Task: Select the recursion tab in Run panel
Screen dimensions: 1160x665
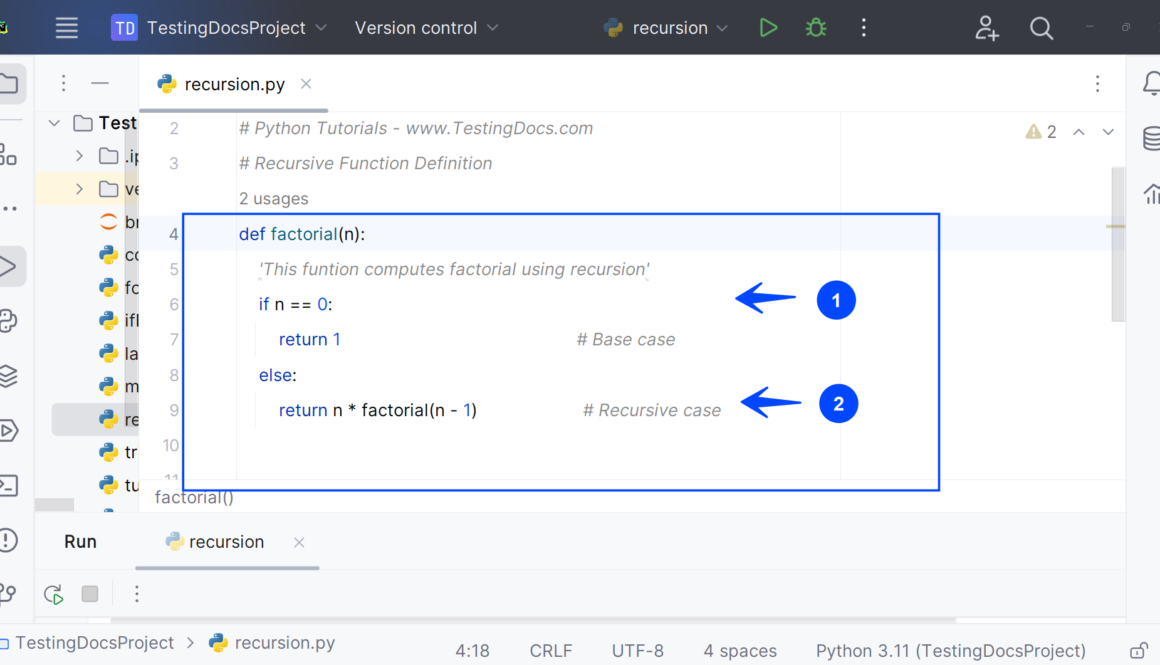Action: 226,542
